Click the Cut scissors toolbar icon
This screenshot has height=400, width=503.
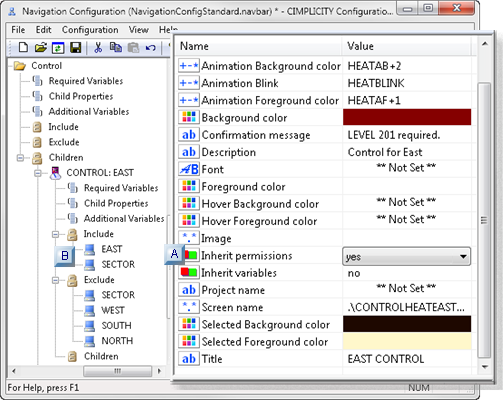click(x=98, y=48)
